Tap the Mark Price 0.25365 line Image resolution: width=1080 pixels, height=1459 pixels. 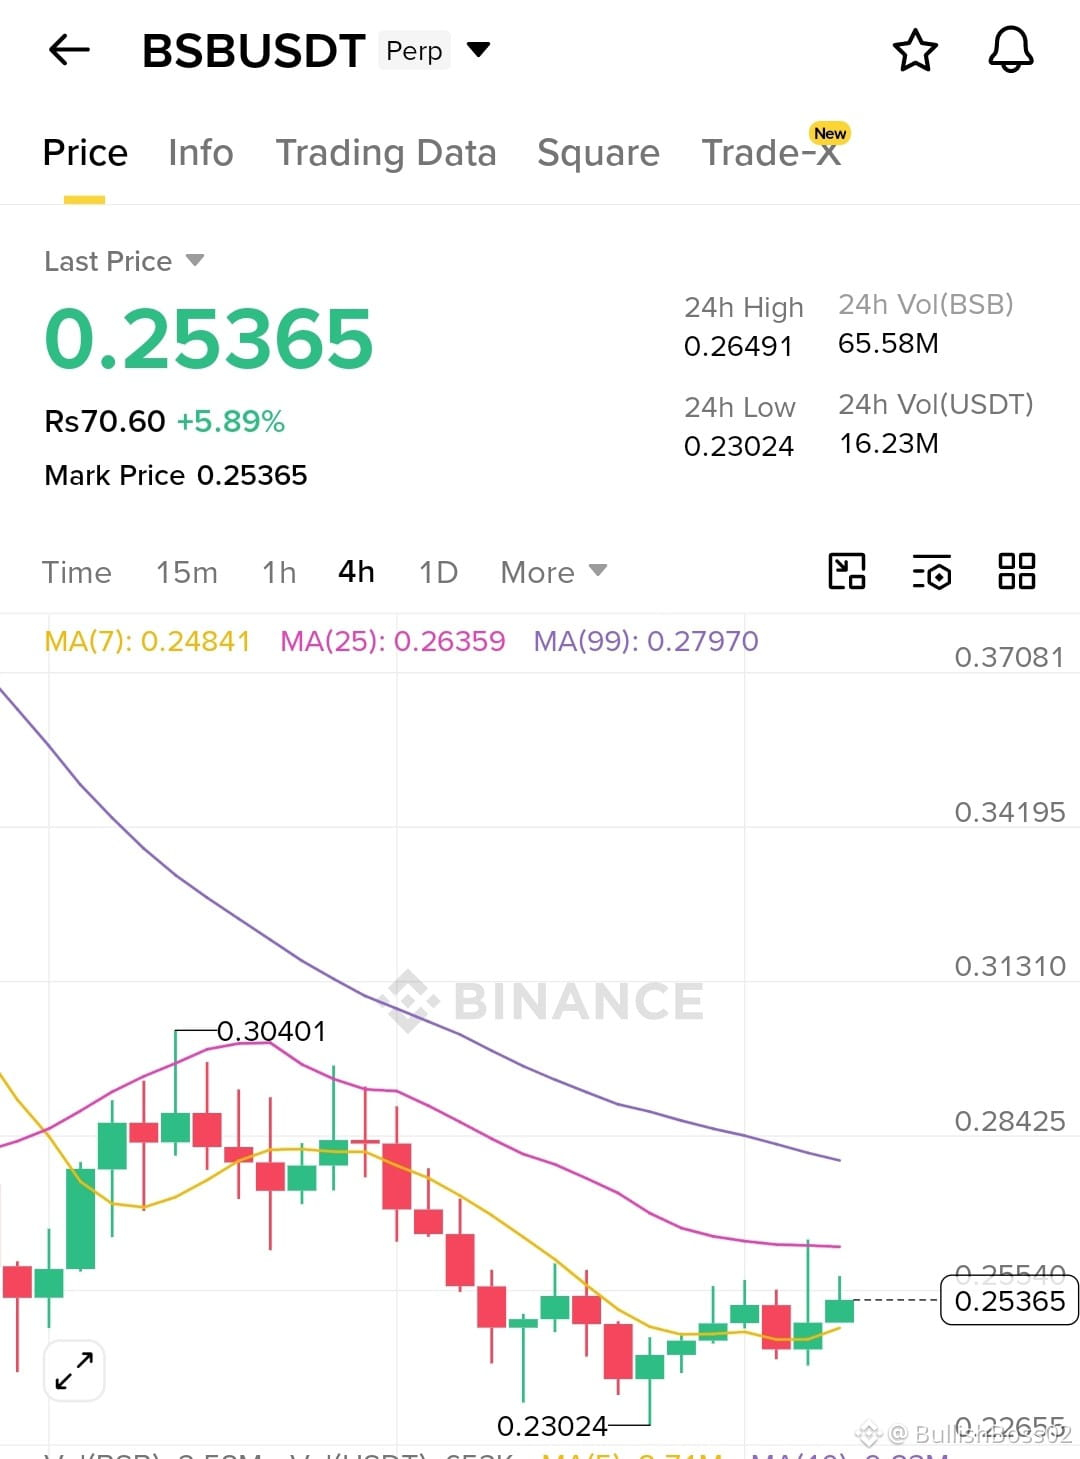click(x=176, y=475)
